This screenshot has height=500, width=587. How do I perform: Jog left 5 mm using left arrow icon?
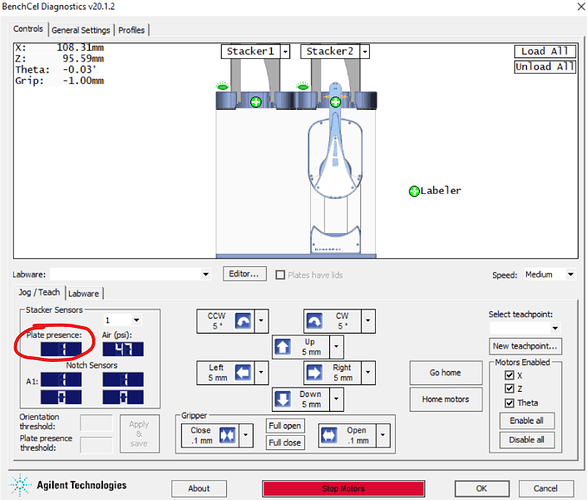tap(243, 372)
